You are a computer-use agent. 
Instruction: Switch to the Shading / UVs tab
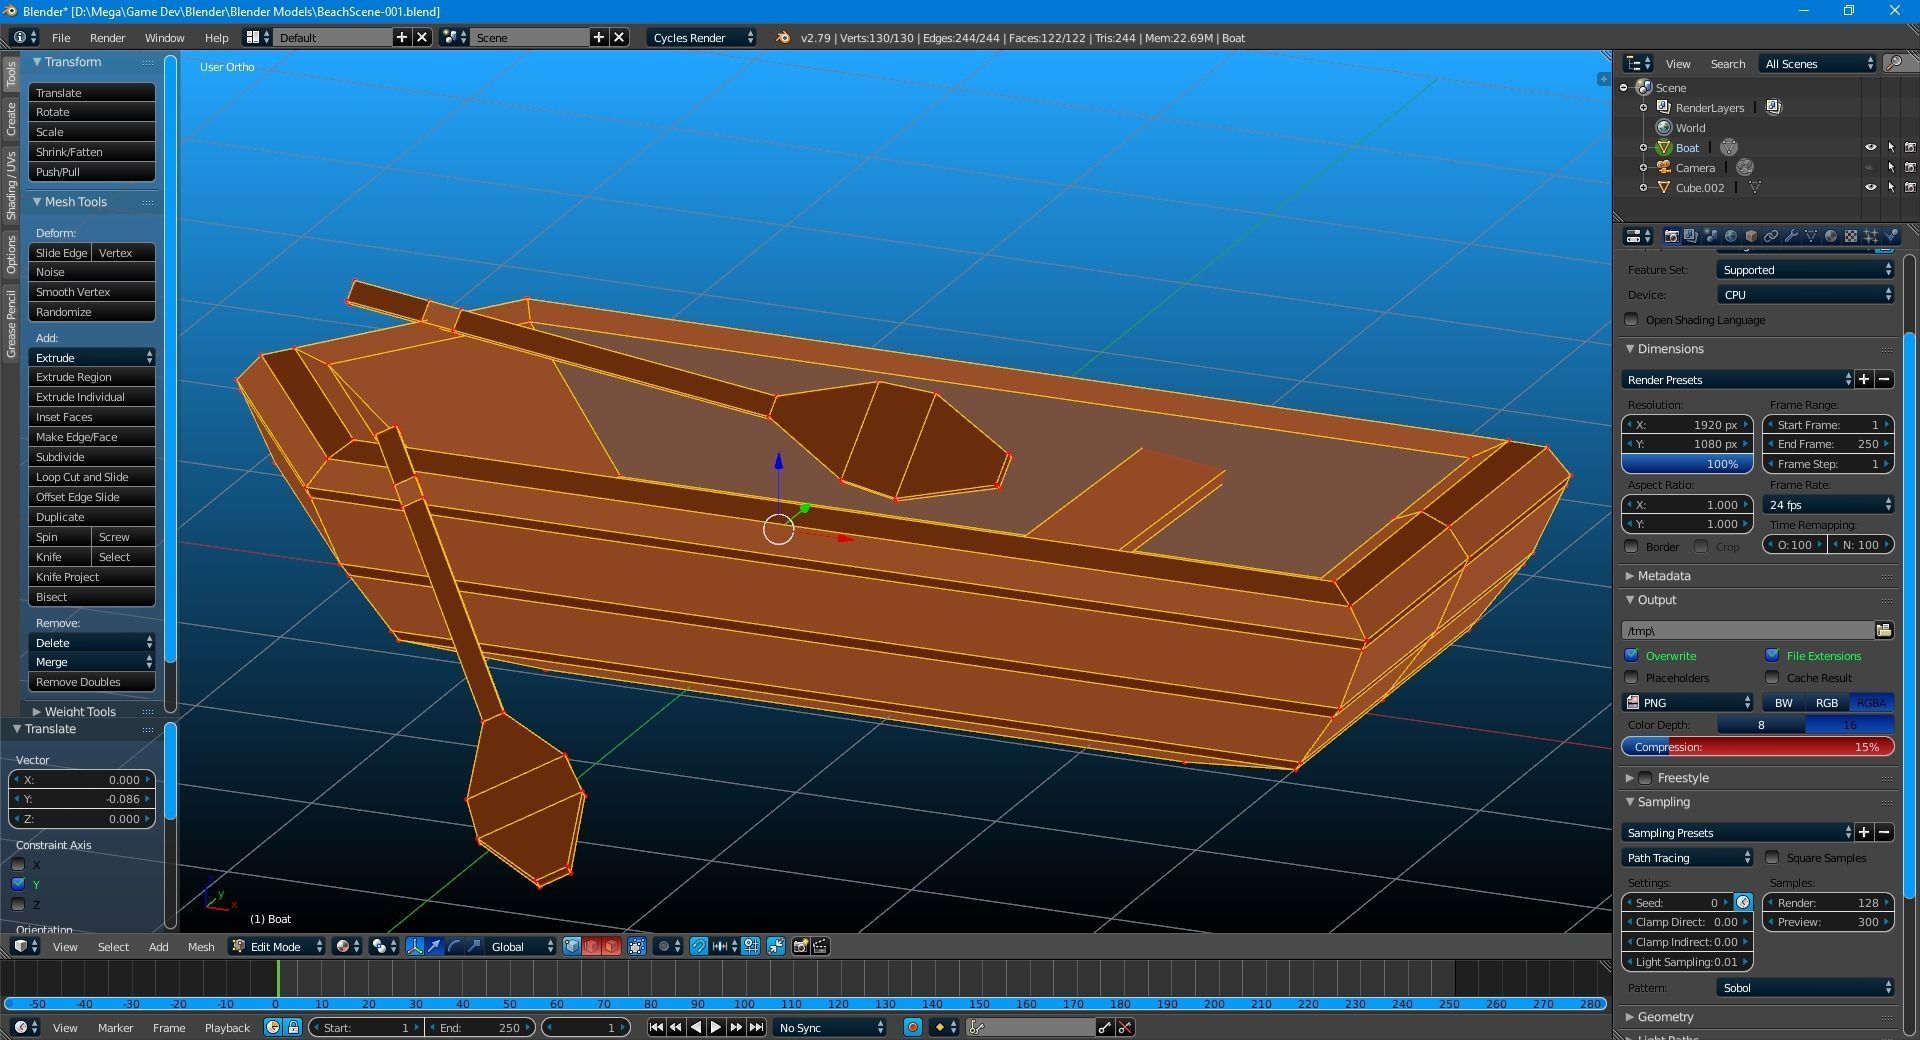pos(11,186)
